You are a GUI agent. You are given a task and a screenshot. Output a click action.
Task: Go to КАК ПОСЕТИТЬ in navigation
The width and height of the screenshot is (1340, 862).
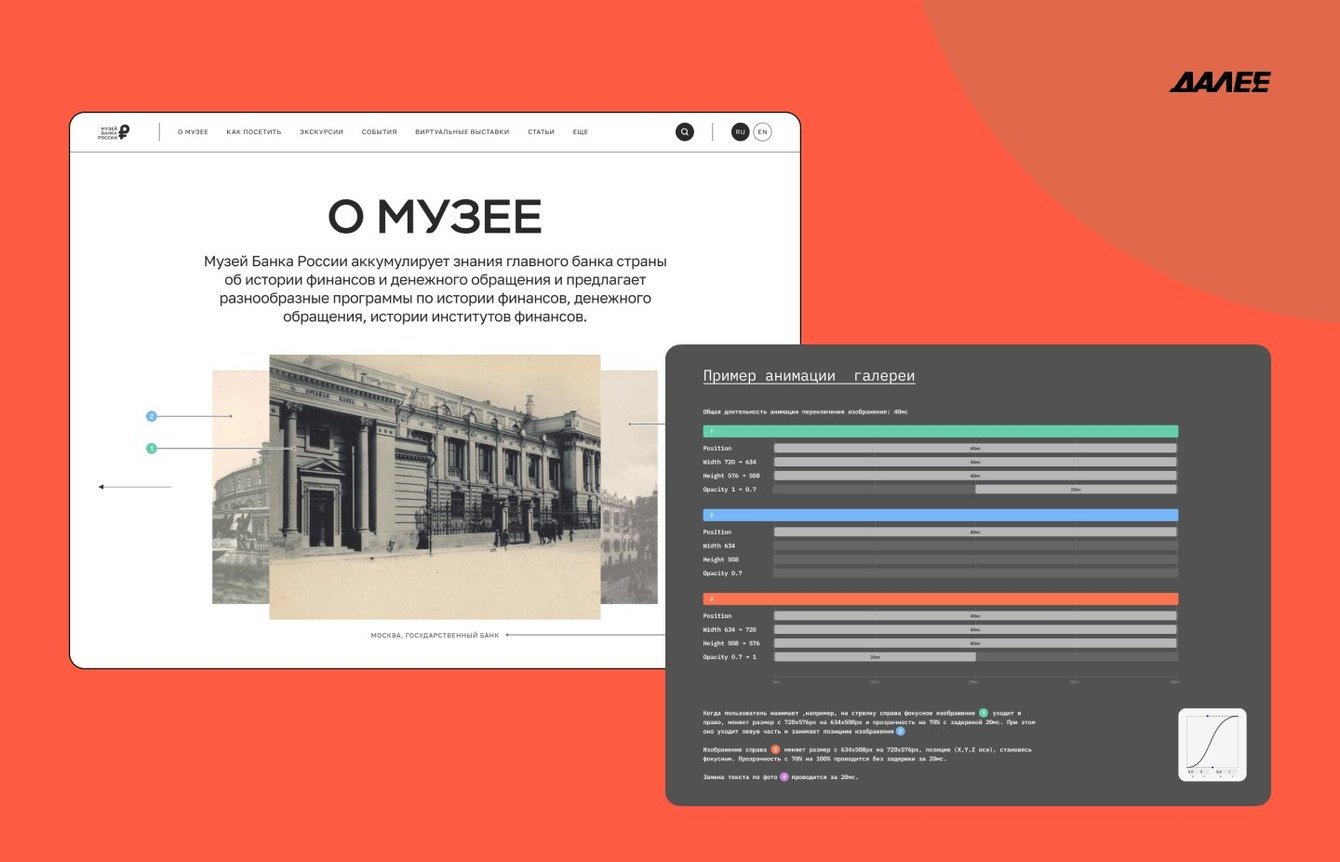[254, 132]
